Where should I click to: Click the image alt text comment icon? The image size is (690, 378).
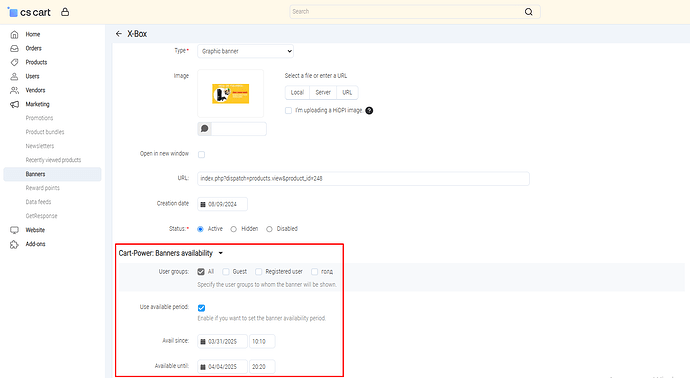click(x=205, y=128)
